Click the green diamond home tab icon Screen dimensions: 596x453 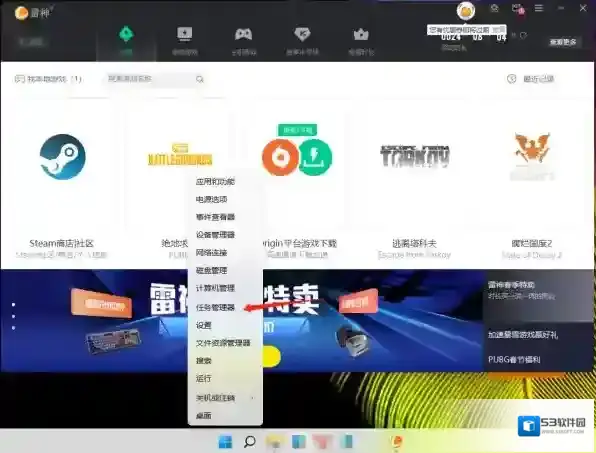[x=126, y=34]
